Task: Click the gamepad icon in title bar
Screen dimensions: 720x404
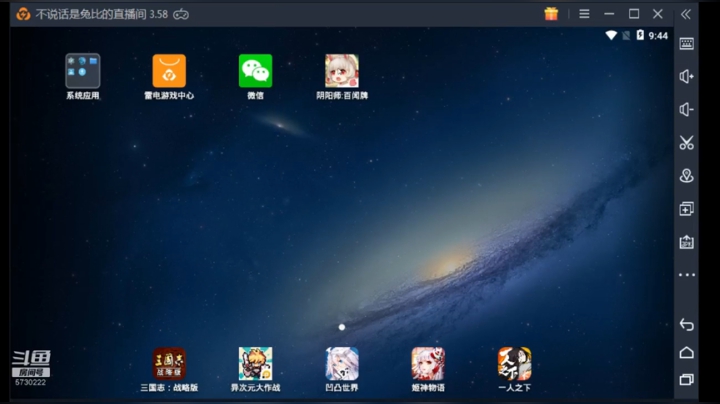Action: [x=180, y=14]
